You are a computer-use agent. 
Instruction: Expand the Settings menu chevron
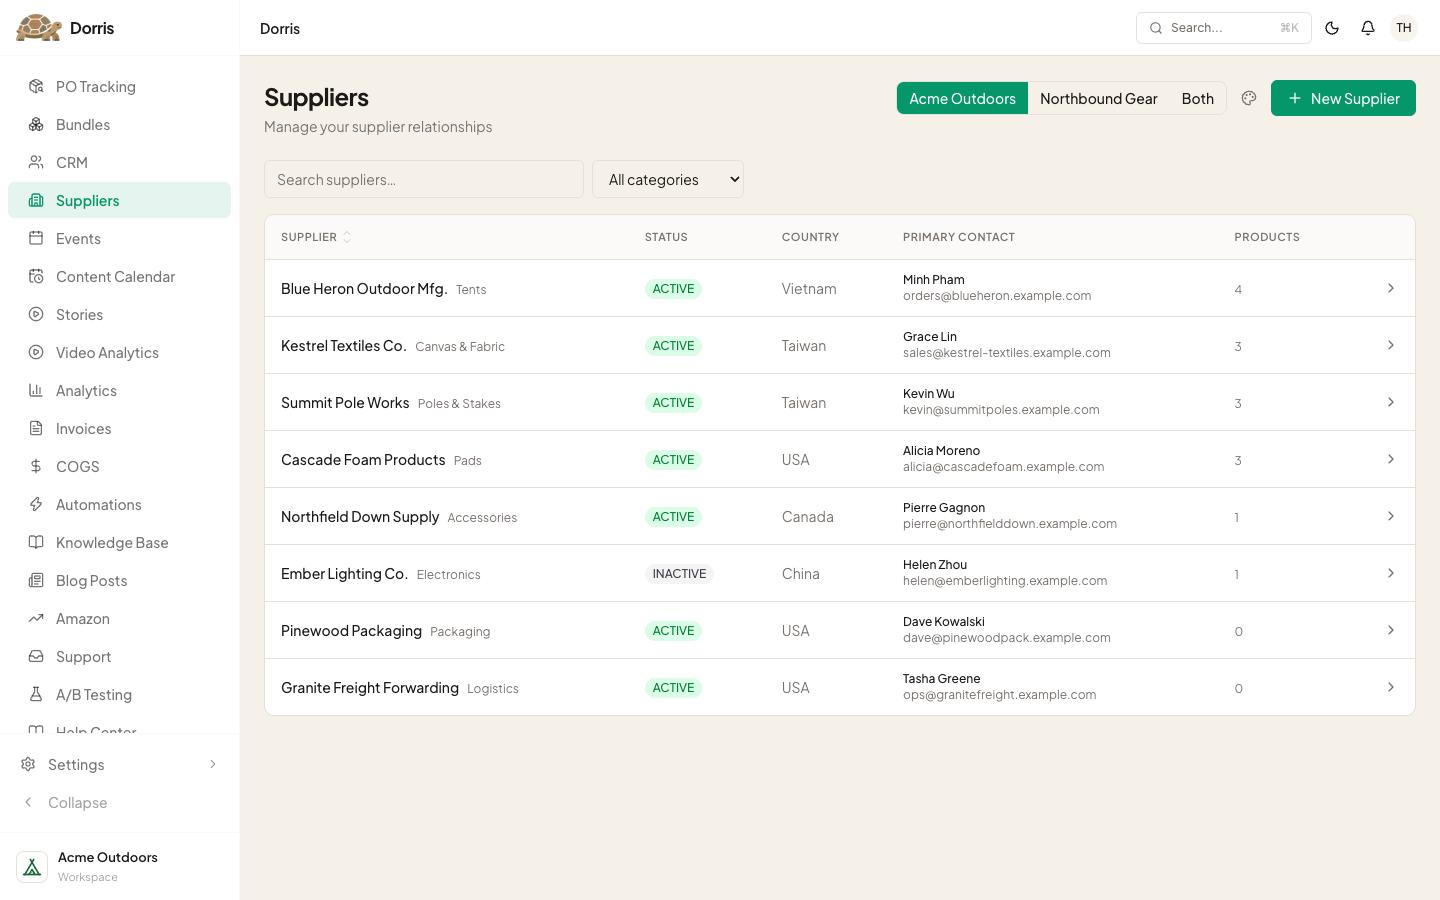click(x=212, y=765)
